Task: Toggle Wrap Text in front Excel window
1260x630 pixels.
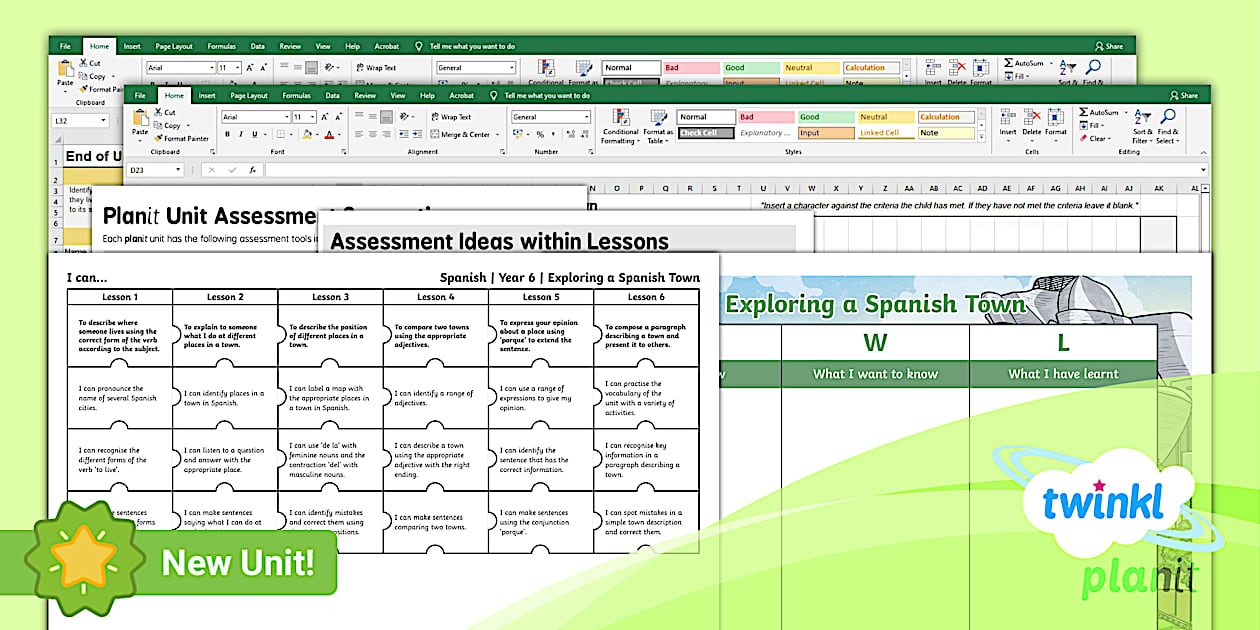Action: 450,117
